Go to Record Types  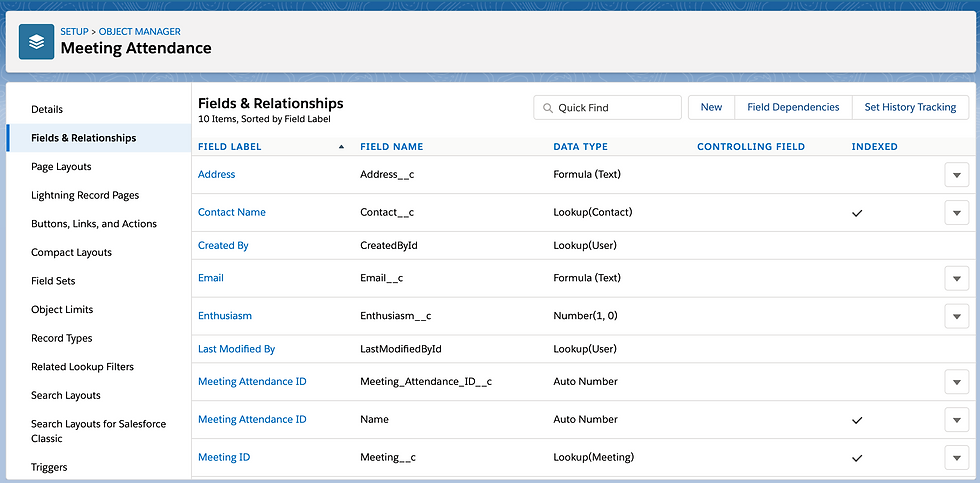tap(62, 339)
